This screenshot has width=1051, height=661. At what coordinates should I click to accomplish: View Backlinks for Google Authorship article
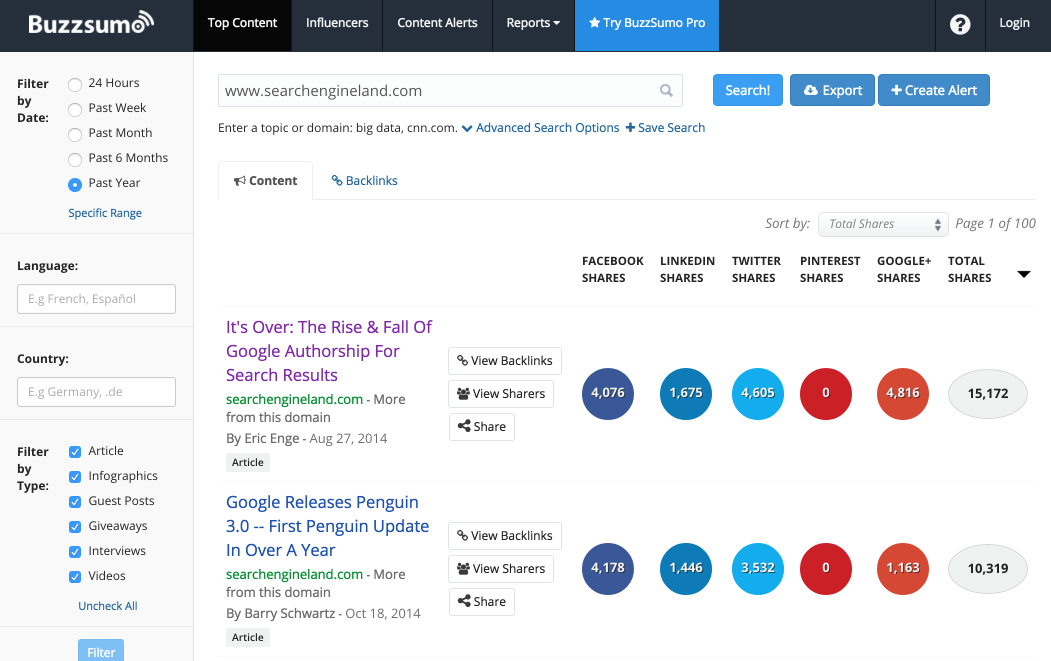[505, 361]
